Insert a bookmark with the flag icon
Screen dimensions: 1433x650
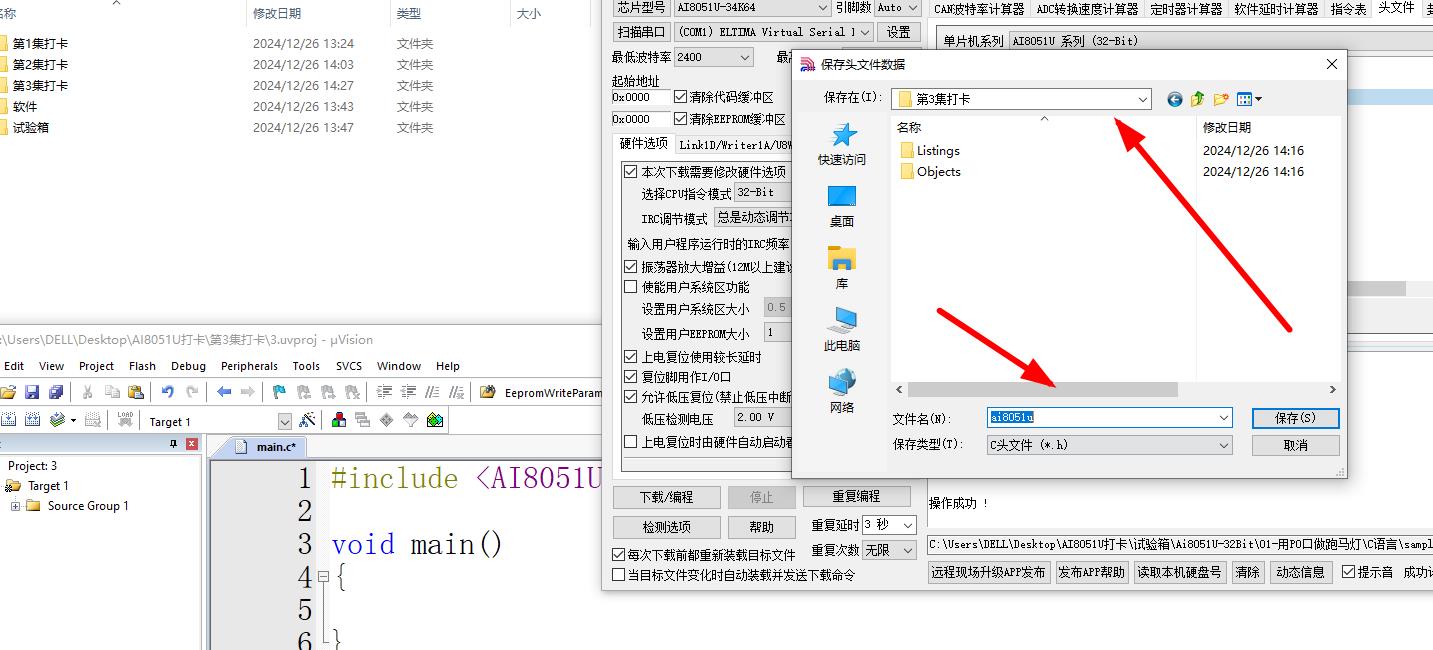pyautogui.click(x=279, y=392)
